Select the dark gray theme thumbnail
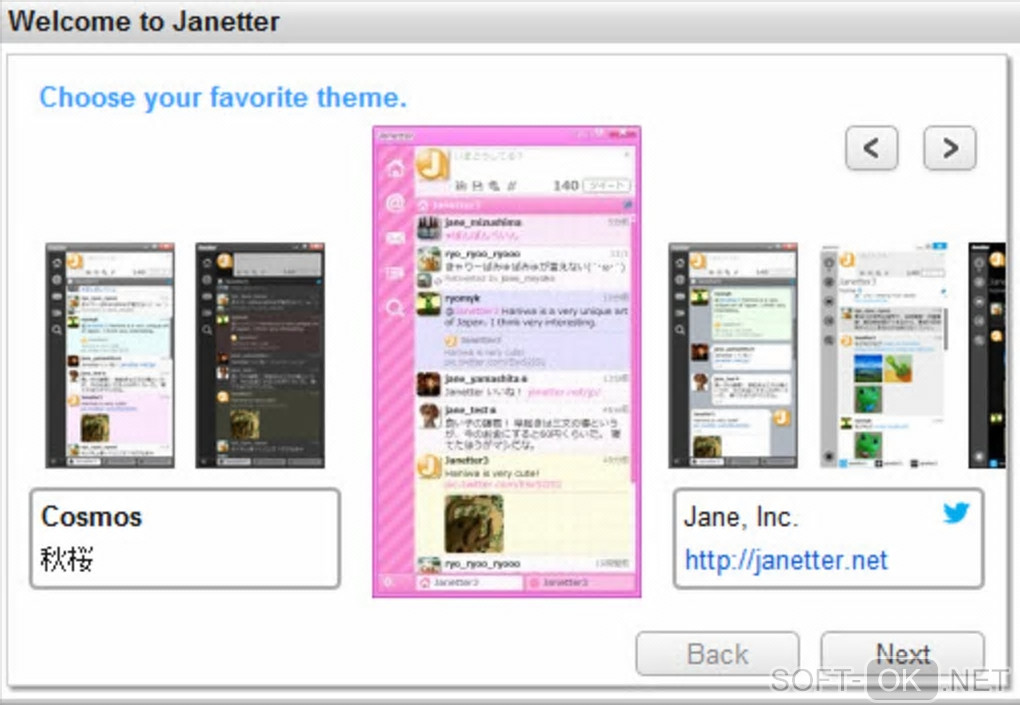Viewport: 1020px width, 705px height. click(x=260, y=355)
